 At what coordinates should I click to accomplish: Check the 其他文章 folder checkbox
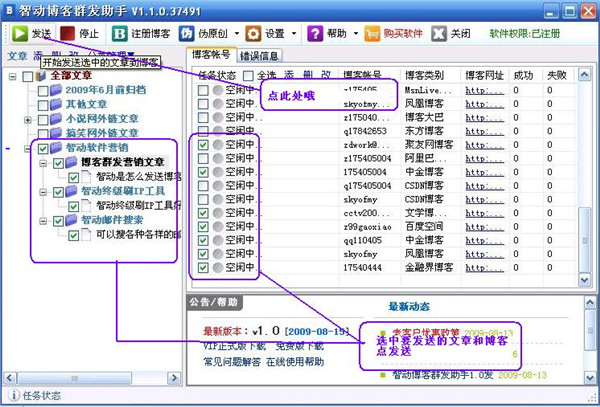(42, 105)
